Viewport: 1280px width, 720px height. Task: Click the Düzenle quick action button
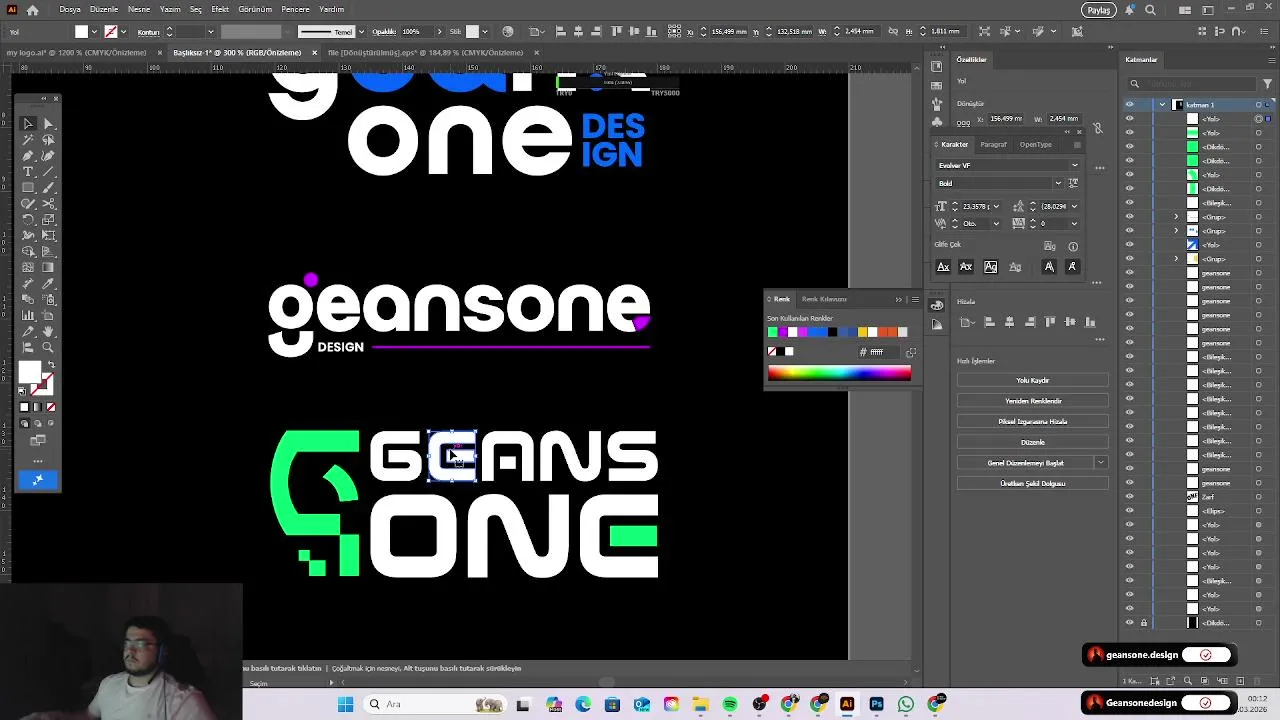click(1032, 442)
